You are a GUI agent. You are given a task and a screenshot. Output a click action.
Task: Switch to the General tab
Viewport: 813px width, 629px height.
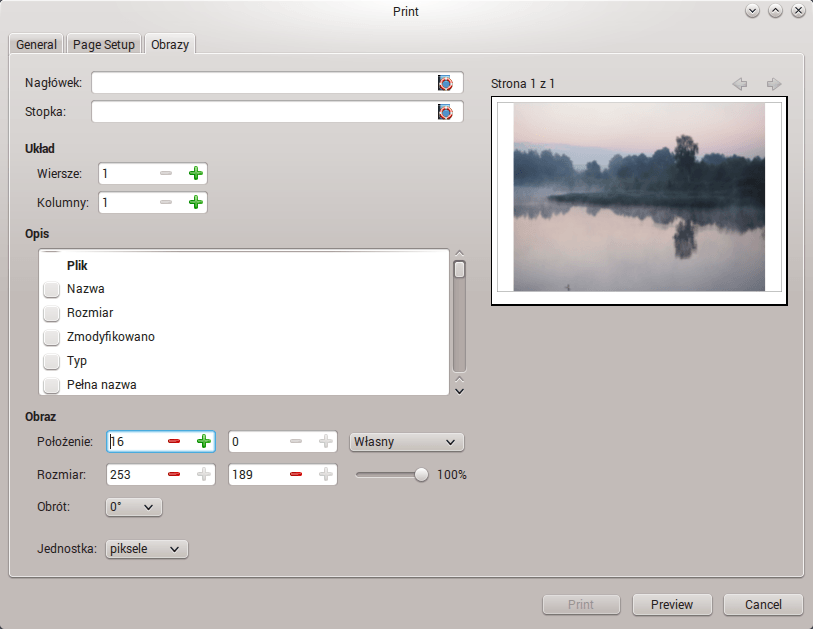(36, 44)
